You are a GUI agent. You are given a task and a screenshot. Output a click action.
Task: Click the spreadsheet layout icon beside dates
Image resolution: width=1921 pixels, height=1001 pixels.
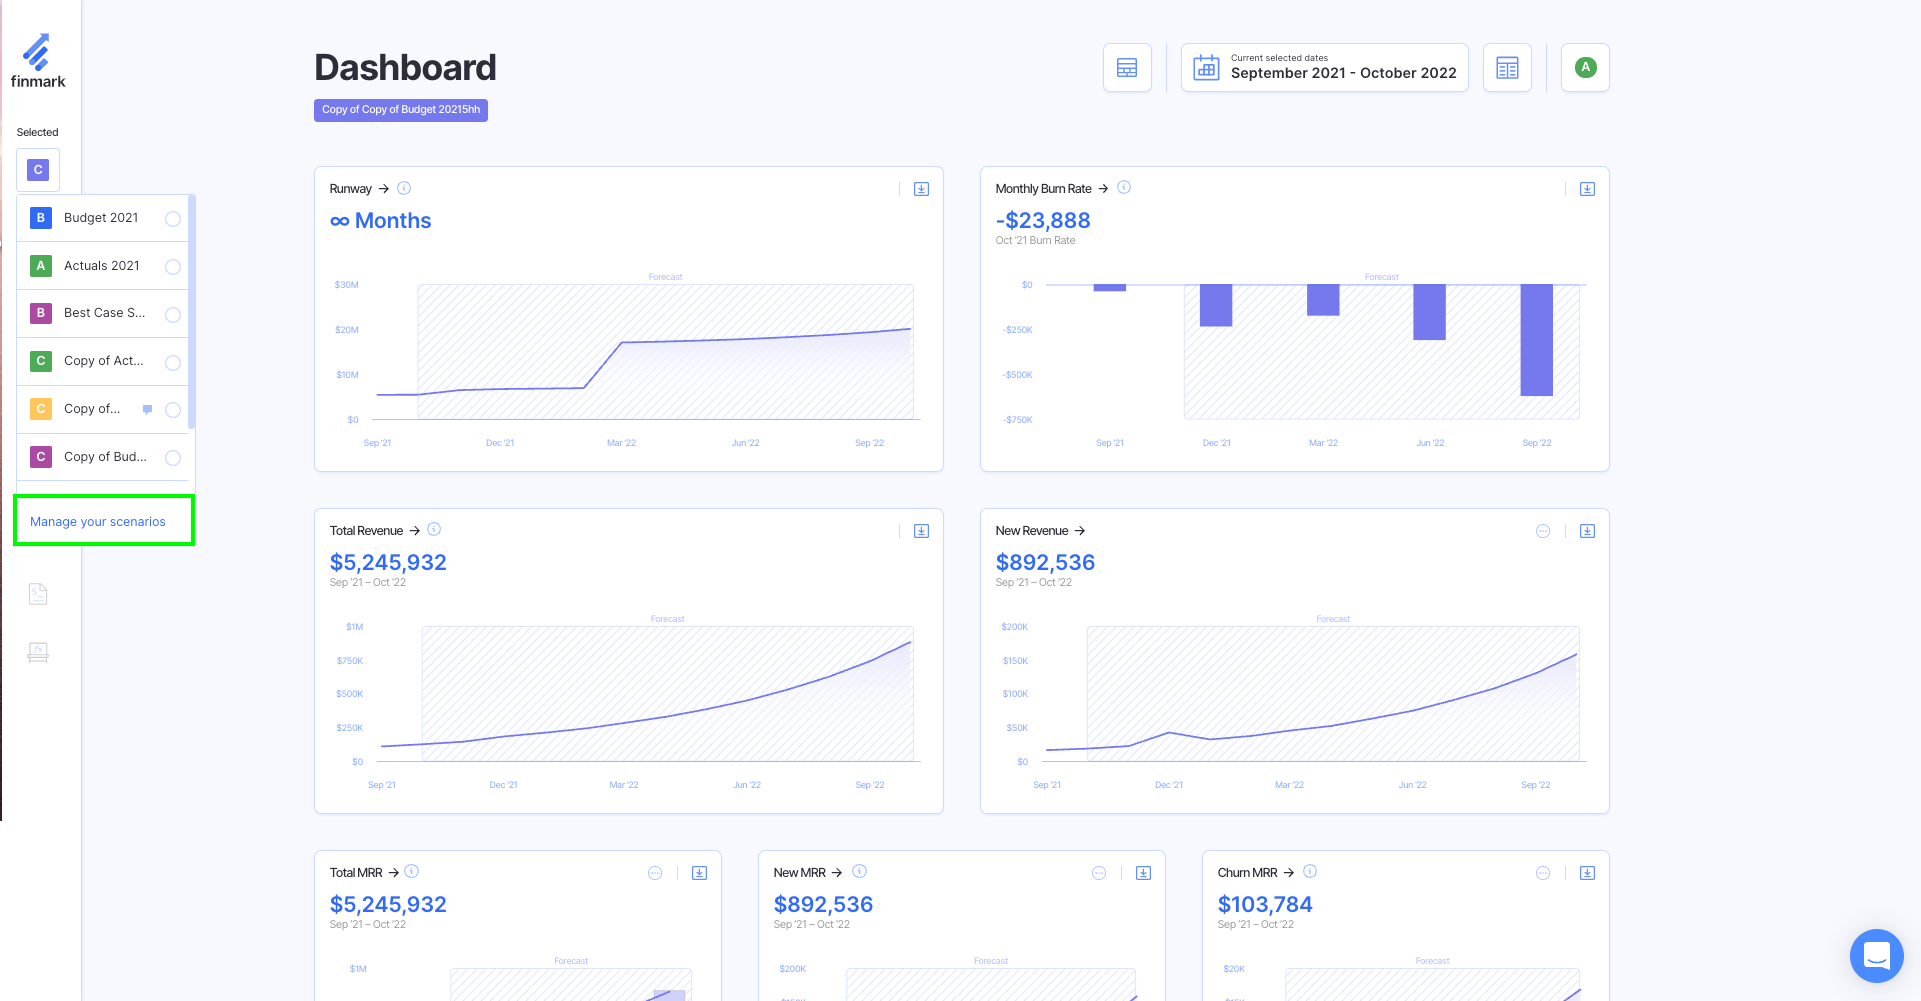1507,68
